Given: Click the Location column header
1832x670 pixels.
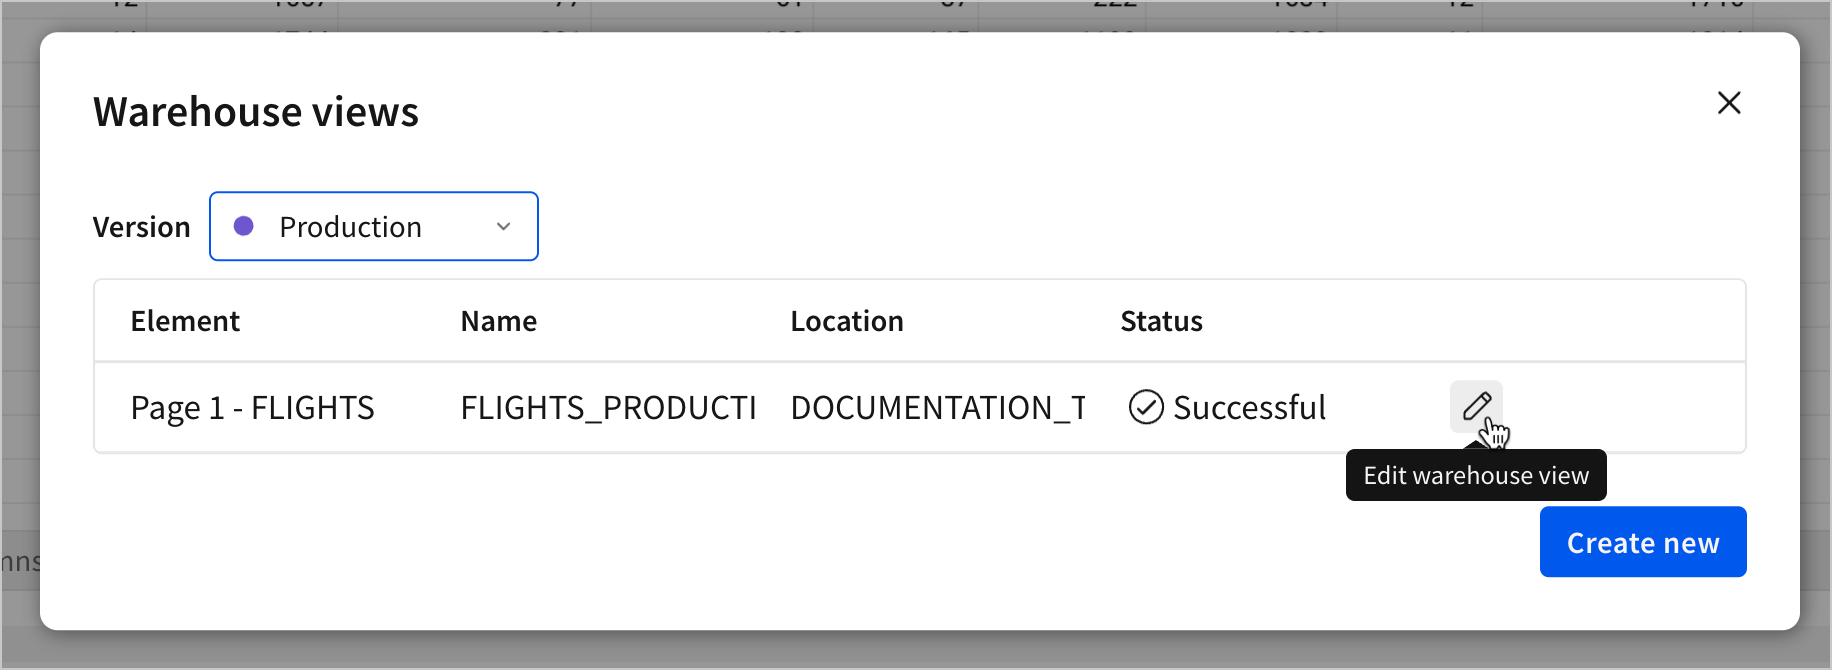Looking at the screenshot, I should [846, 320].
